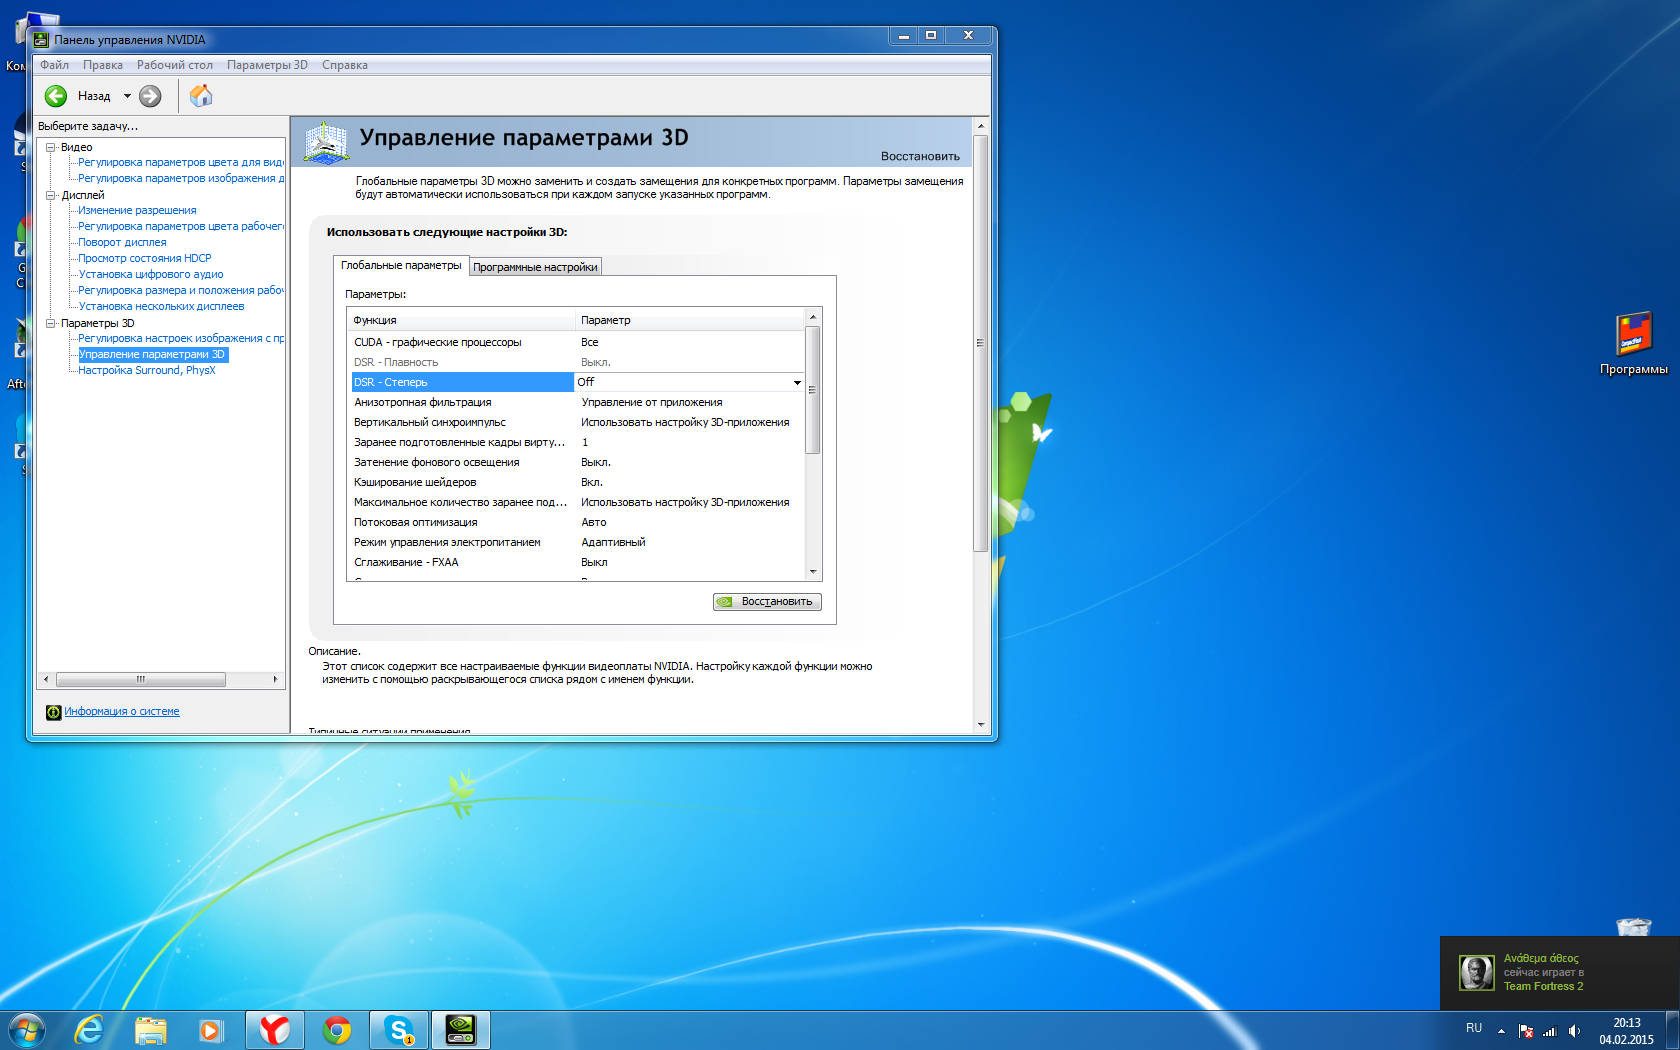
Task: Click the Параметр column header
Action: (x=690, y=321)
